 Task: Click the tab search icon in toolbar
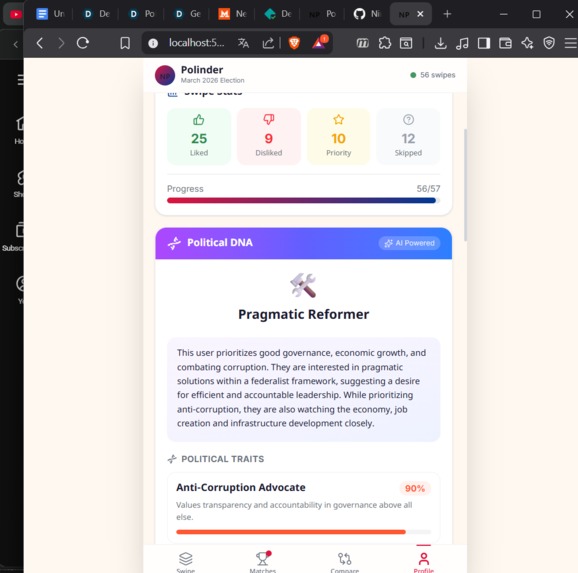click(406, 43)
